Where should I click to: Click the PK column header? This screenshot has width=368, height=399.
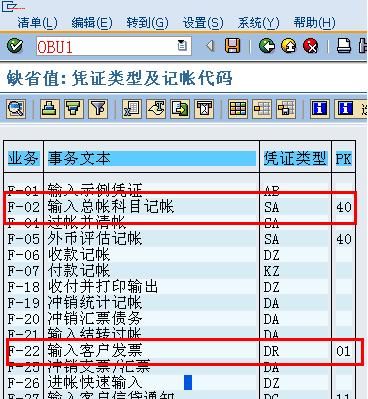click(x=343, y=158)
